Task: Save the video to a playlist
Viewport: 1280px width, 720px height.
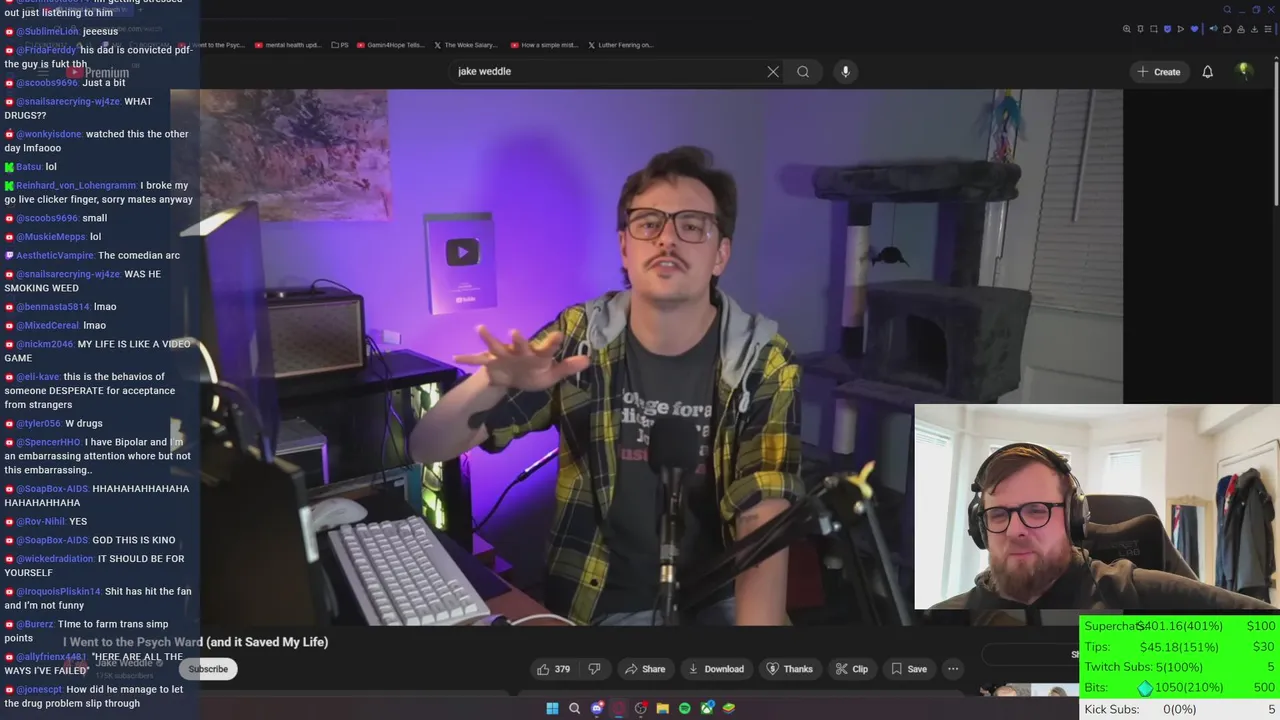Action: coord(909,669)
